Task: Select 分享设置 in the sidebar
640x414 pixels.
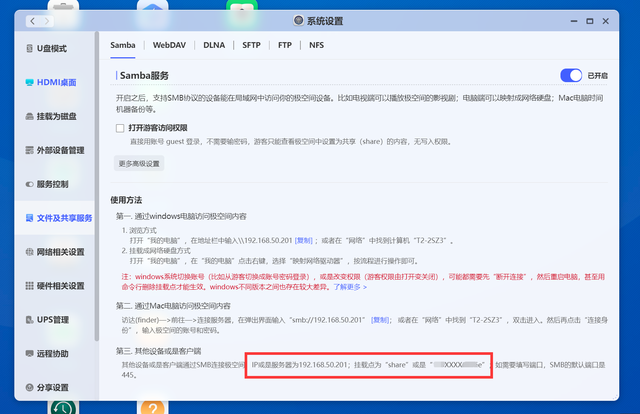Action: point(55,387)
